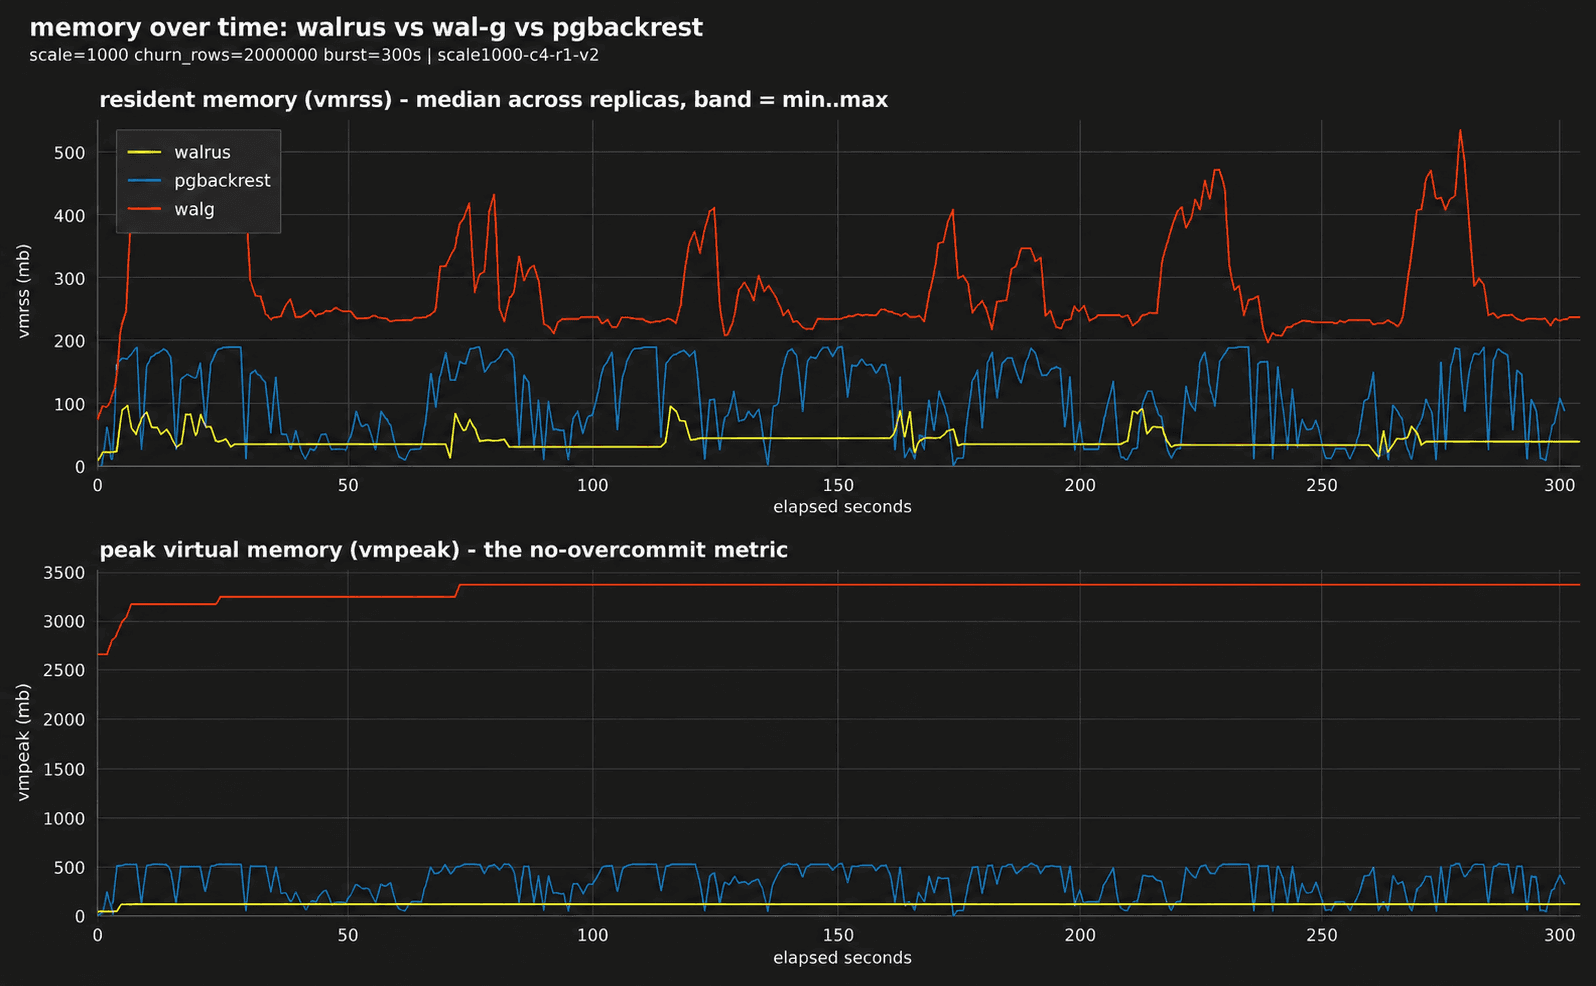Click the "vmrss (mb)" y-axis label

click(24, 291)
